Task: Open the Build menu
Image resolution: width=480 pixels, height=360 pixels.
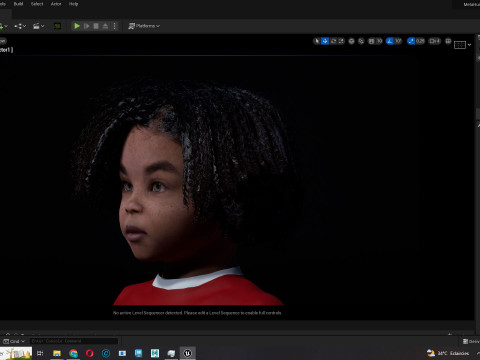Action: tap(18, 4)
